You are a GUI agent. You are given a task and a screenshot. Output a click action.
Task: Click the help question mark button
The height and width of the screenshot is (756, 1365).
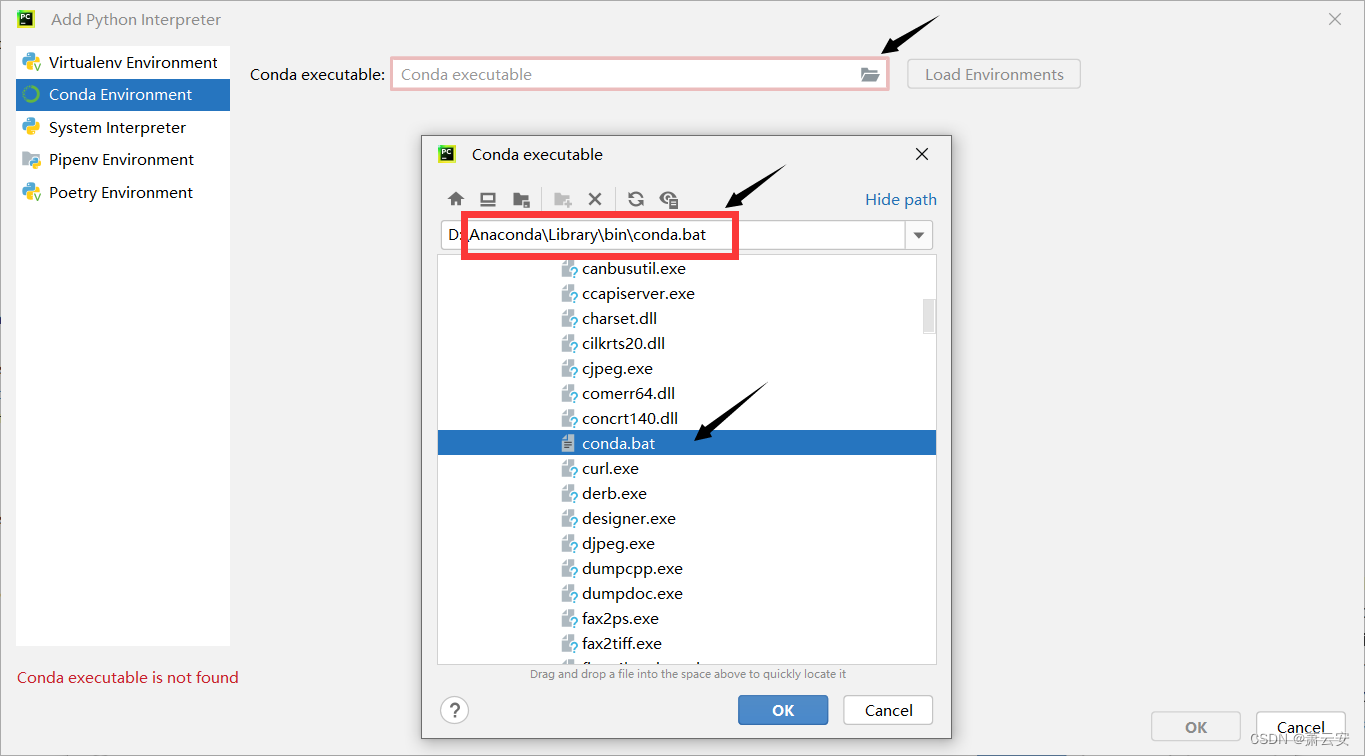point(455,710)
